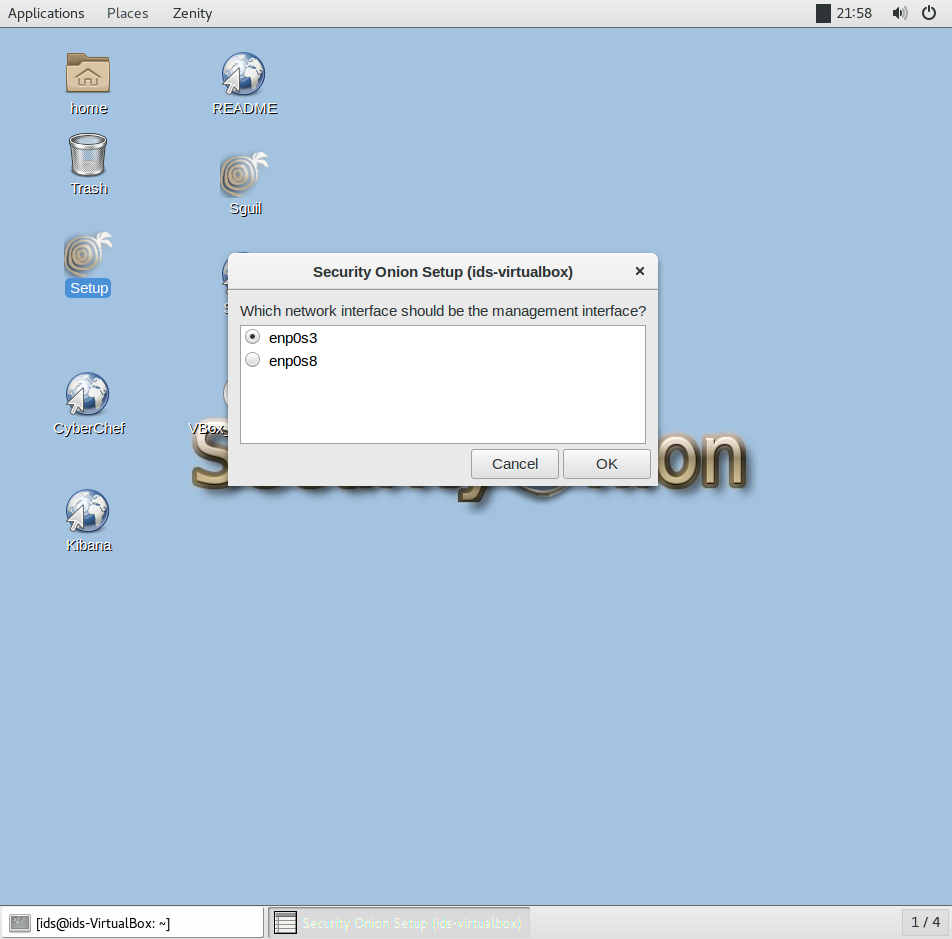The height and width of the screenshot is (939, 952).
Task: Open the Applications menu
Action: (46, 13)
